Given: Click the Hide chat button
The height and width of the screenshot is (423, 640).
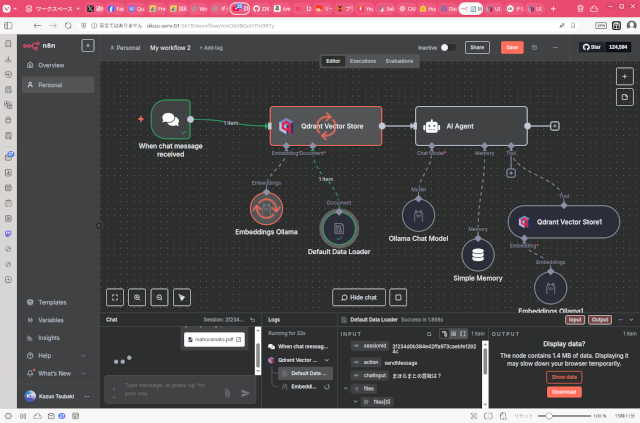Looking at the screenshot, I should click(359, 297).
